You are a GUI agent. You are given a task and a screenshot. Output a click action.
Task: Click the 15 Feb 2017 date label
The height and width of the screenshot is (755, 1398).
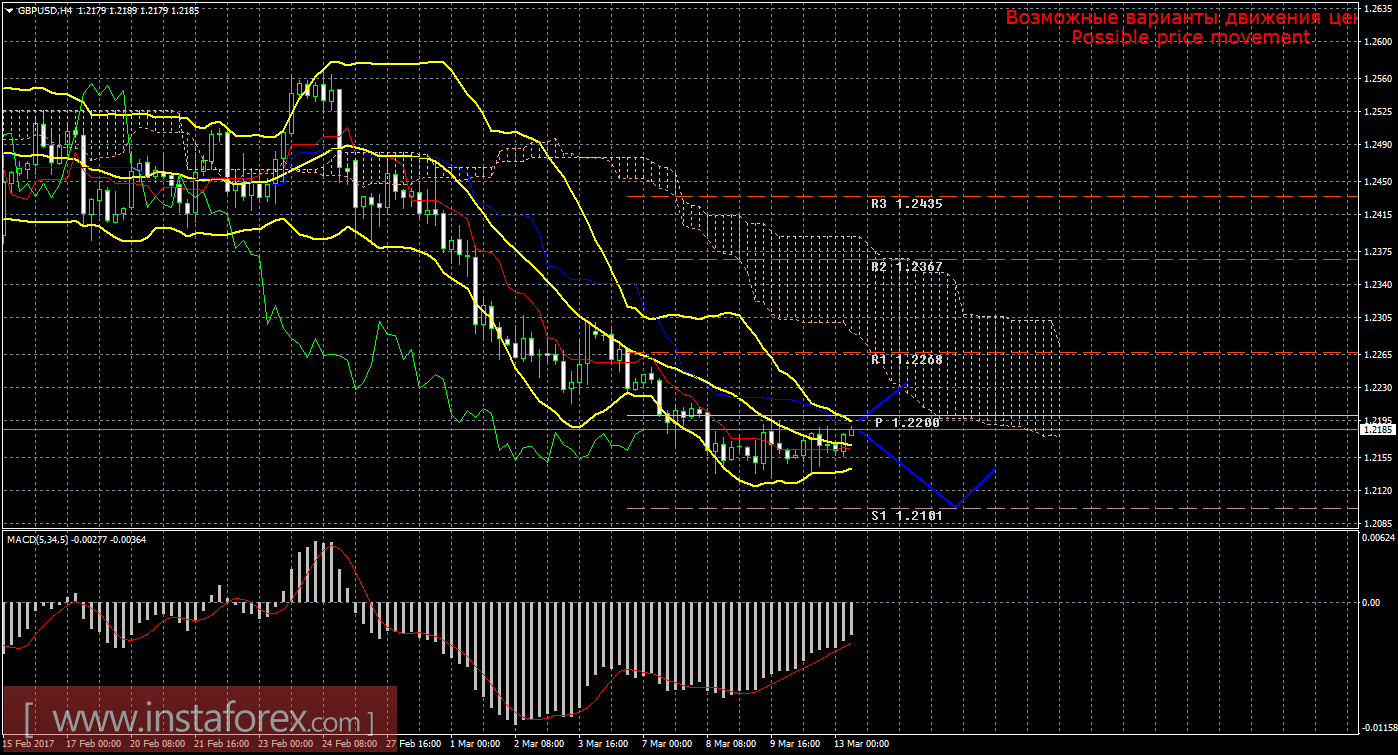click(x=30, y=745)
